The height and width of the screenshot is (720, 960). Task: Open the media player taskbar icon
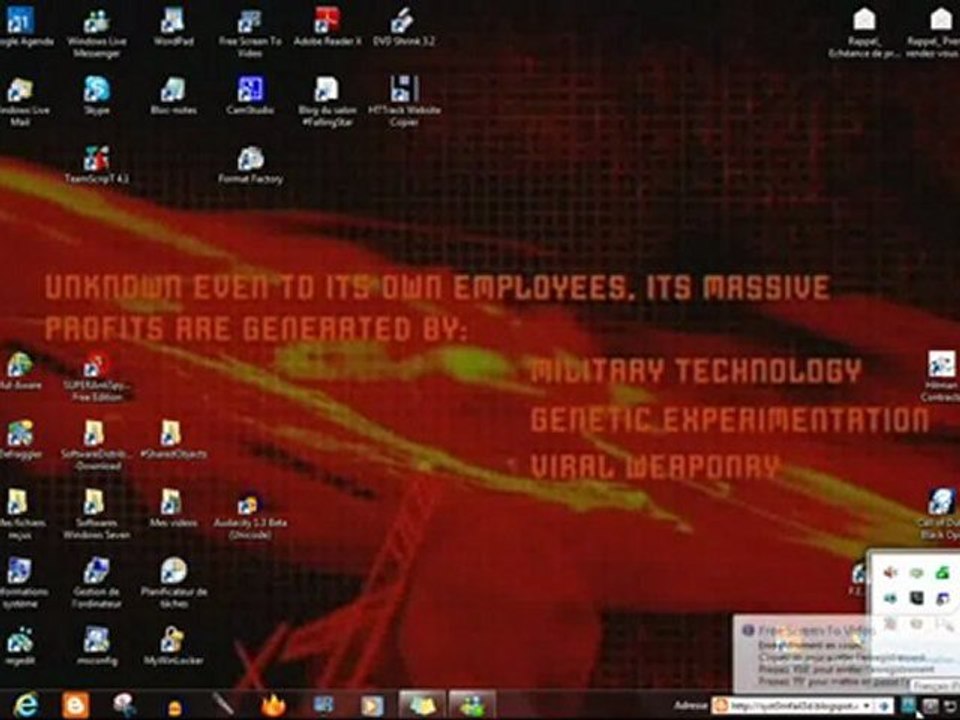(372, 705)
